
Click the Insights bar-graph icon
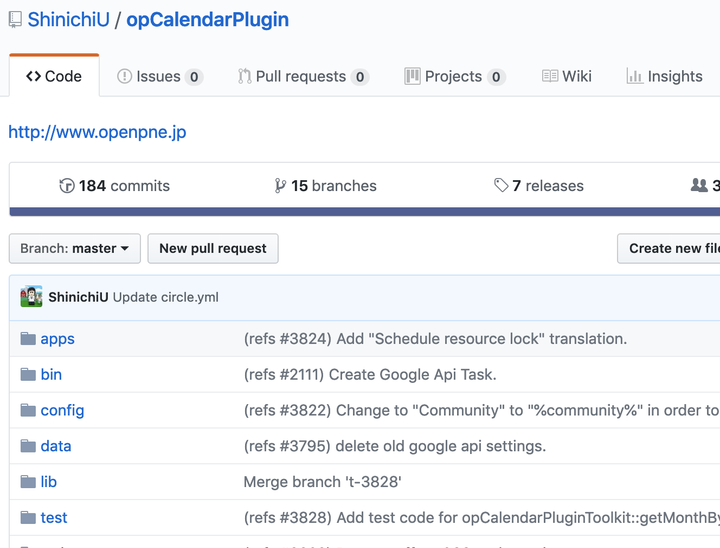click(x=634, y=76)
